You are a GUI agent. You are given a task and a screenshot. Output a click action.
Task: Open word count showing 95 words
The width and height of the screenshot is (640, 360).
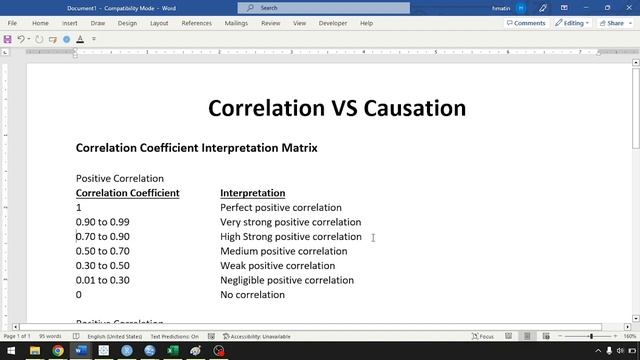click(50, 336)
